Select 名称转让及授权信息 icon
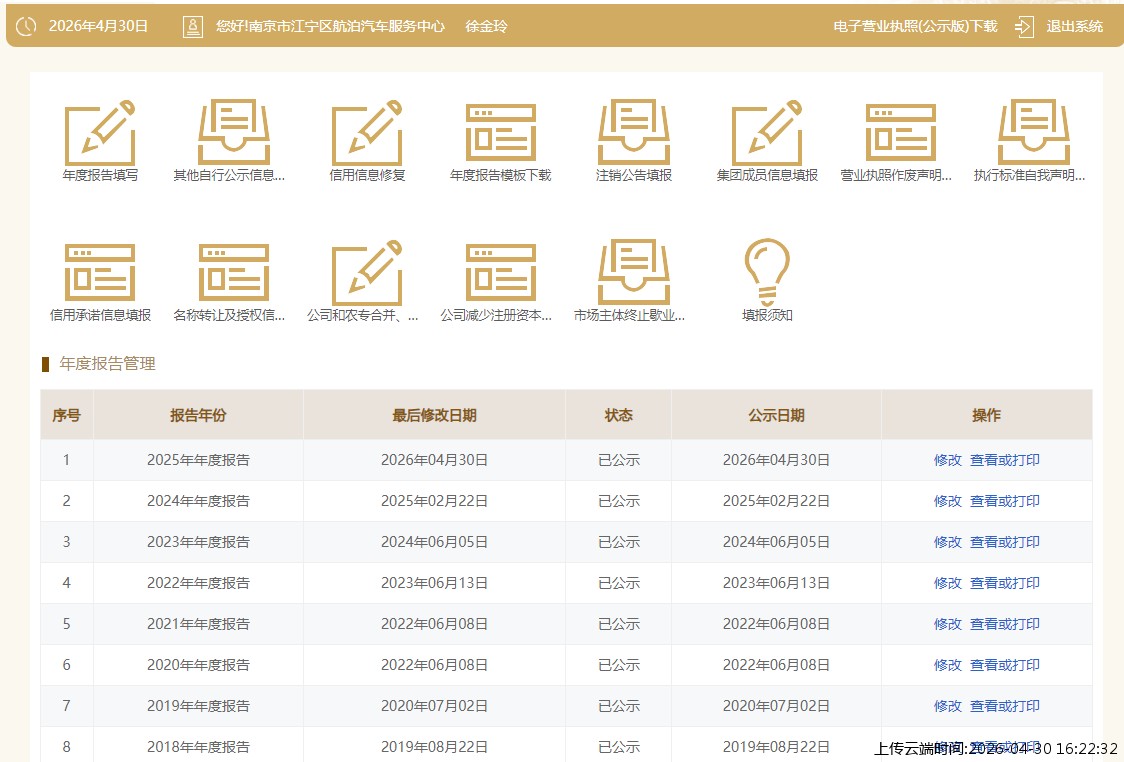The image size is (1124, 762). [233, 273]
